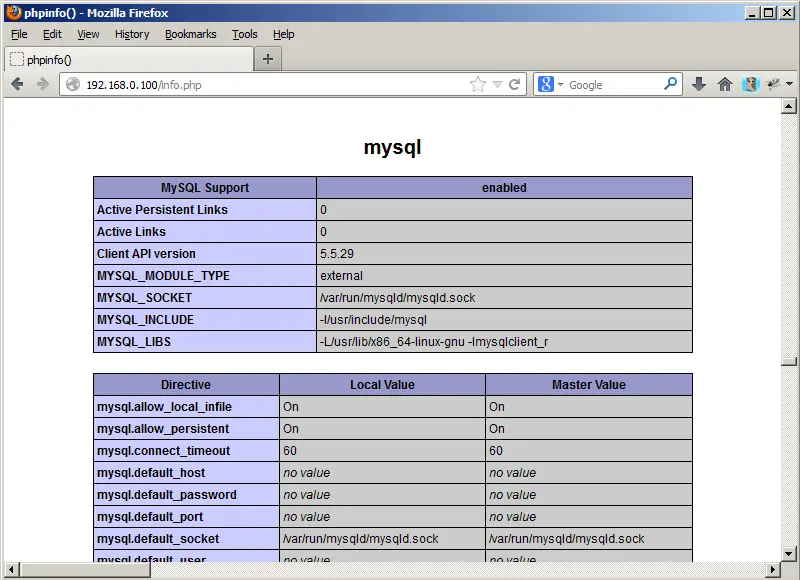Click the vertical scrollbar down arrow
This screenshot has height=580, width=800.
(x=789, y=553)
